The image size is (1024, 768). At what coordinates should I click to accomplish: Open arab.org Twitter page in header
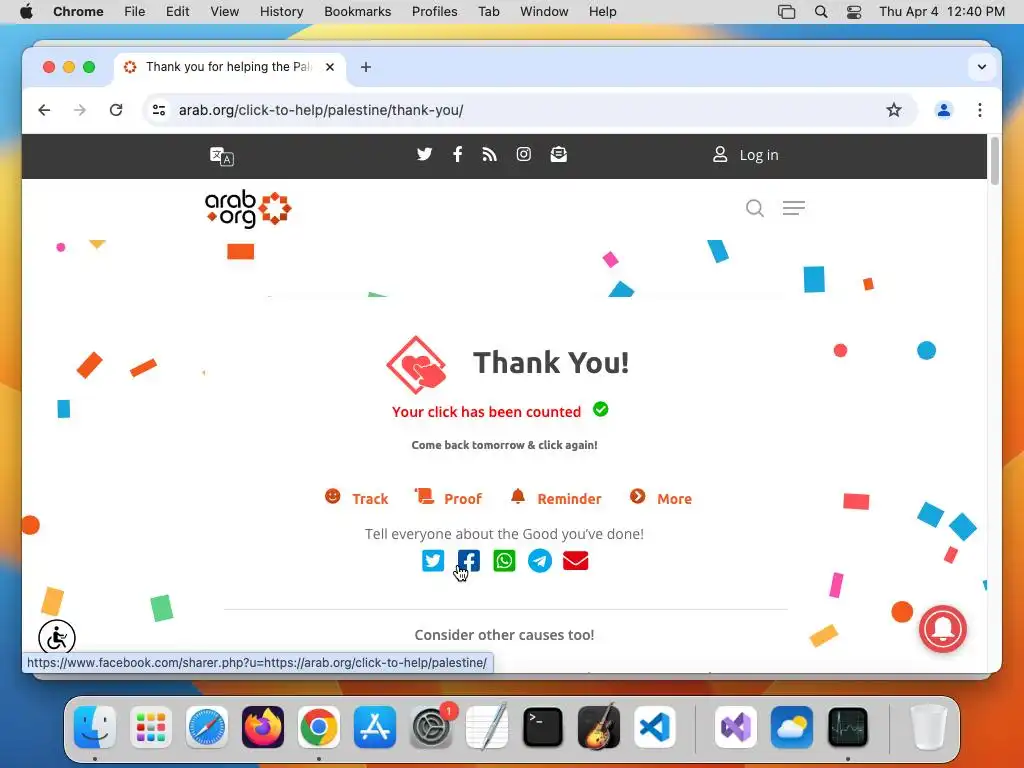424,154
